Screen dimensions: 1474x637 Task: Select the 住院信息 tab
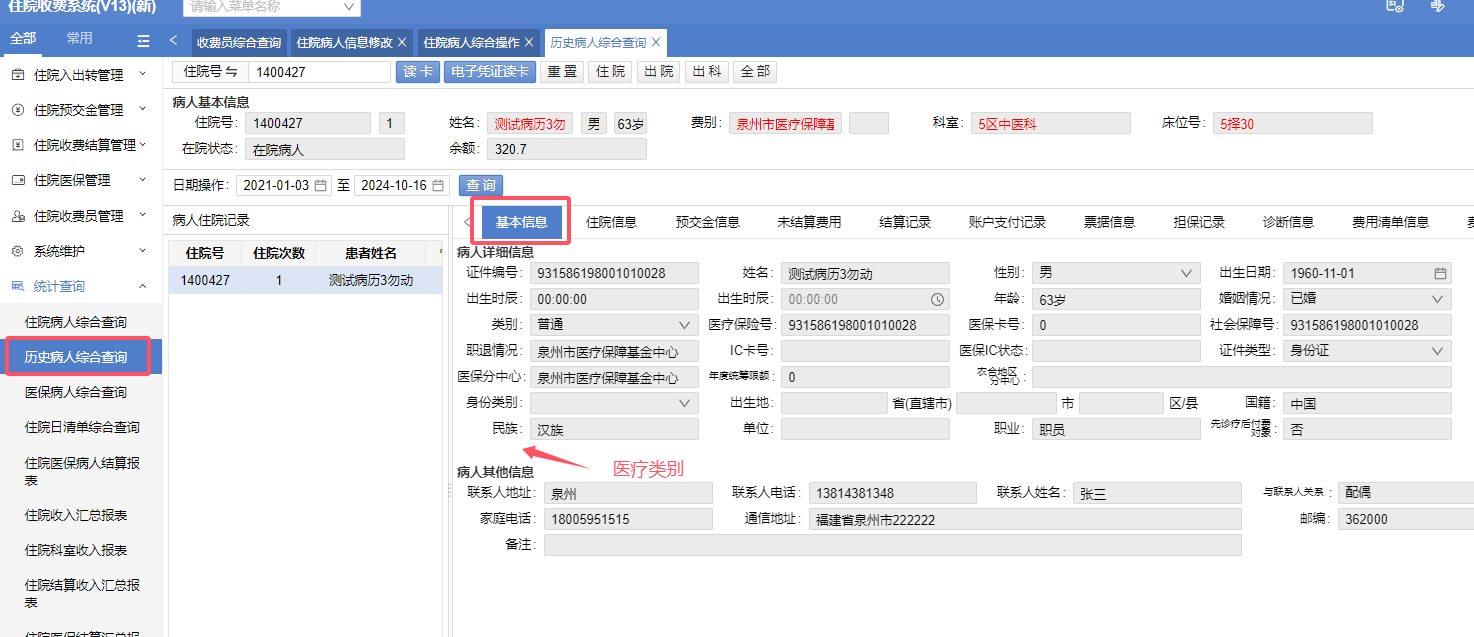(x=611, y=222)
